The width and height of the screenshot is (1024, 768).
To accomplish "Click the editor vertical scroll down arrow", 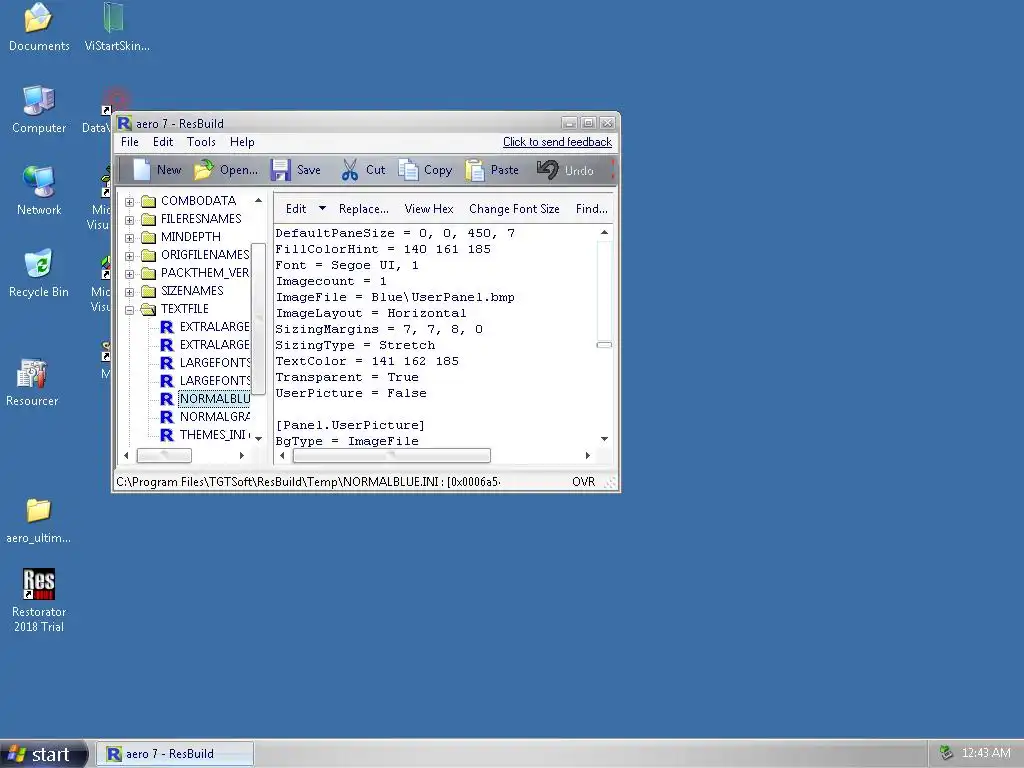I will point(604,439).
